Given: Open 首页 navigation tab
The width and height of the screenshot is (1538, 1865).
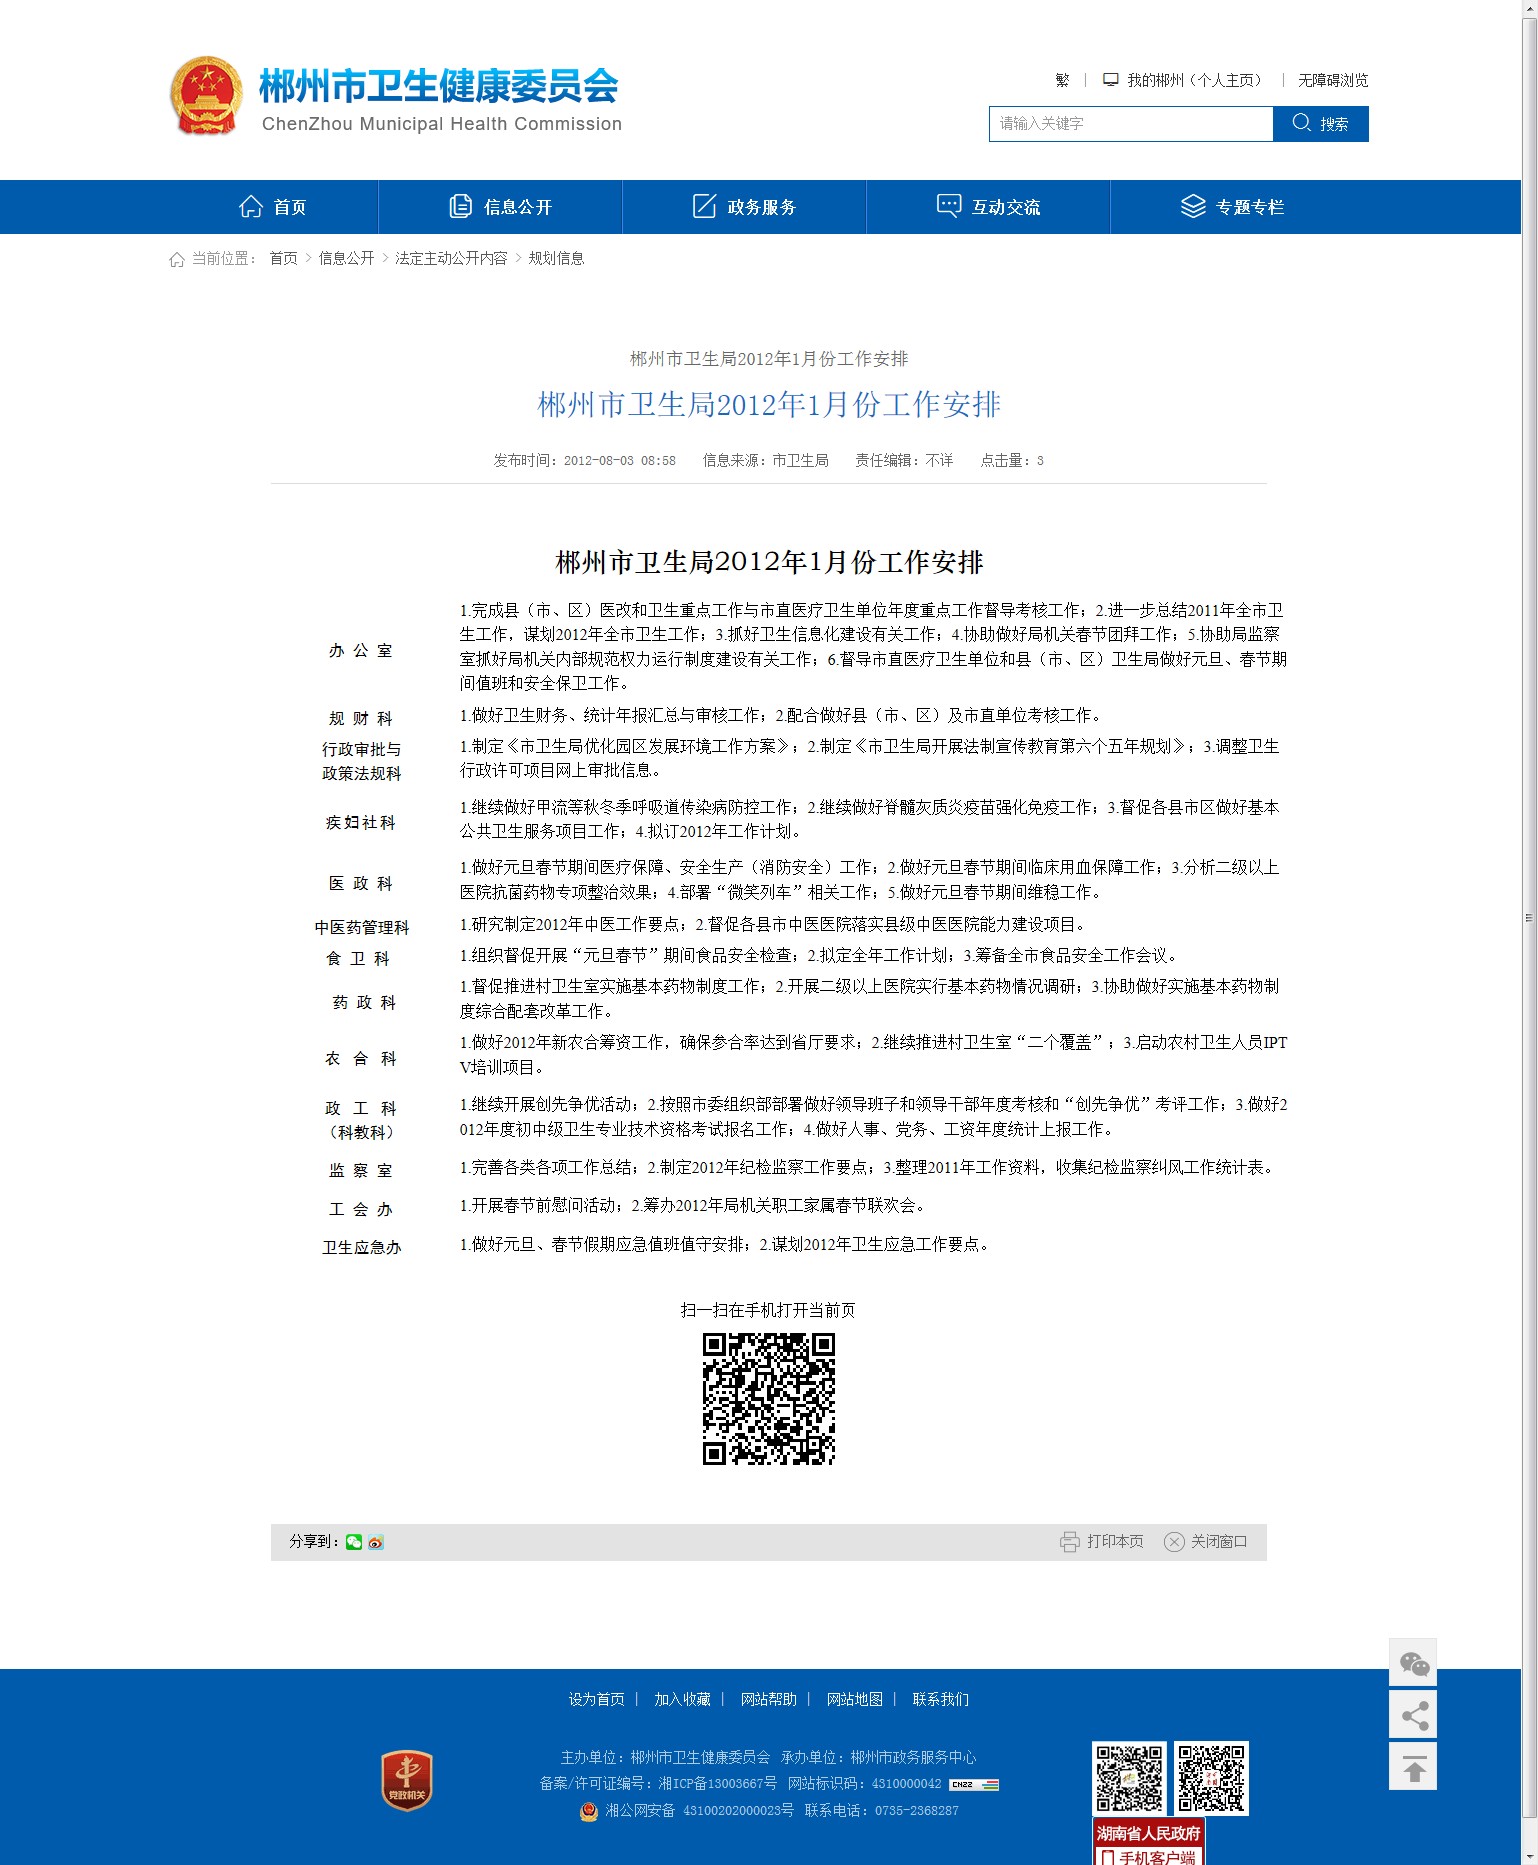Looking at the screenshot, I should (x=272, y=207).
